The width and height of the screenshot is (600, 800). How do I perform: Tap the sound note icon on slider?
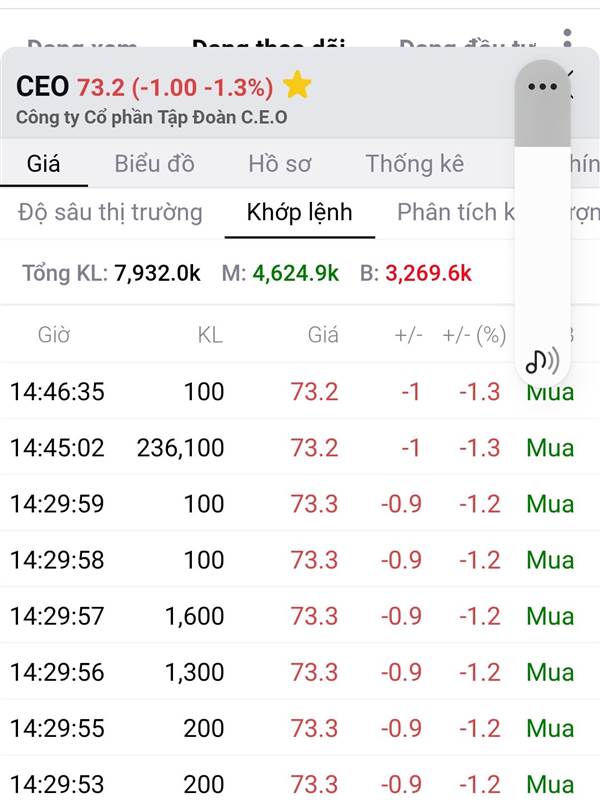542,360
